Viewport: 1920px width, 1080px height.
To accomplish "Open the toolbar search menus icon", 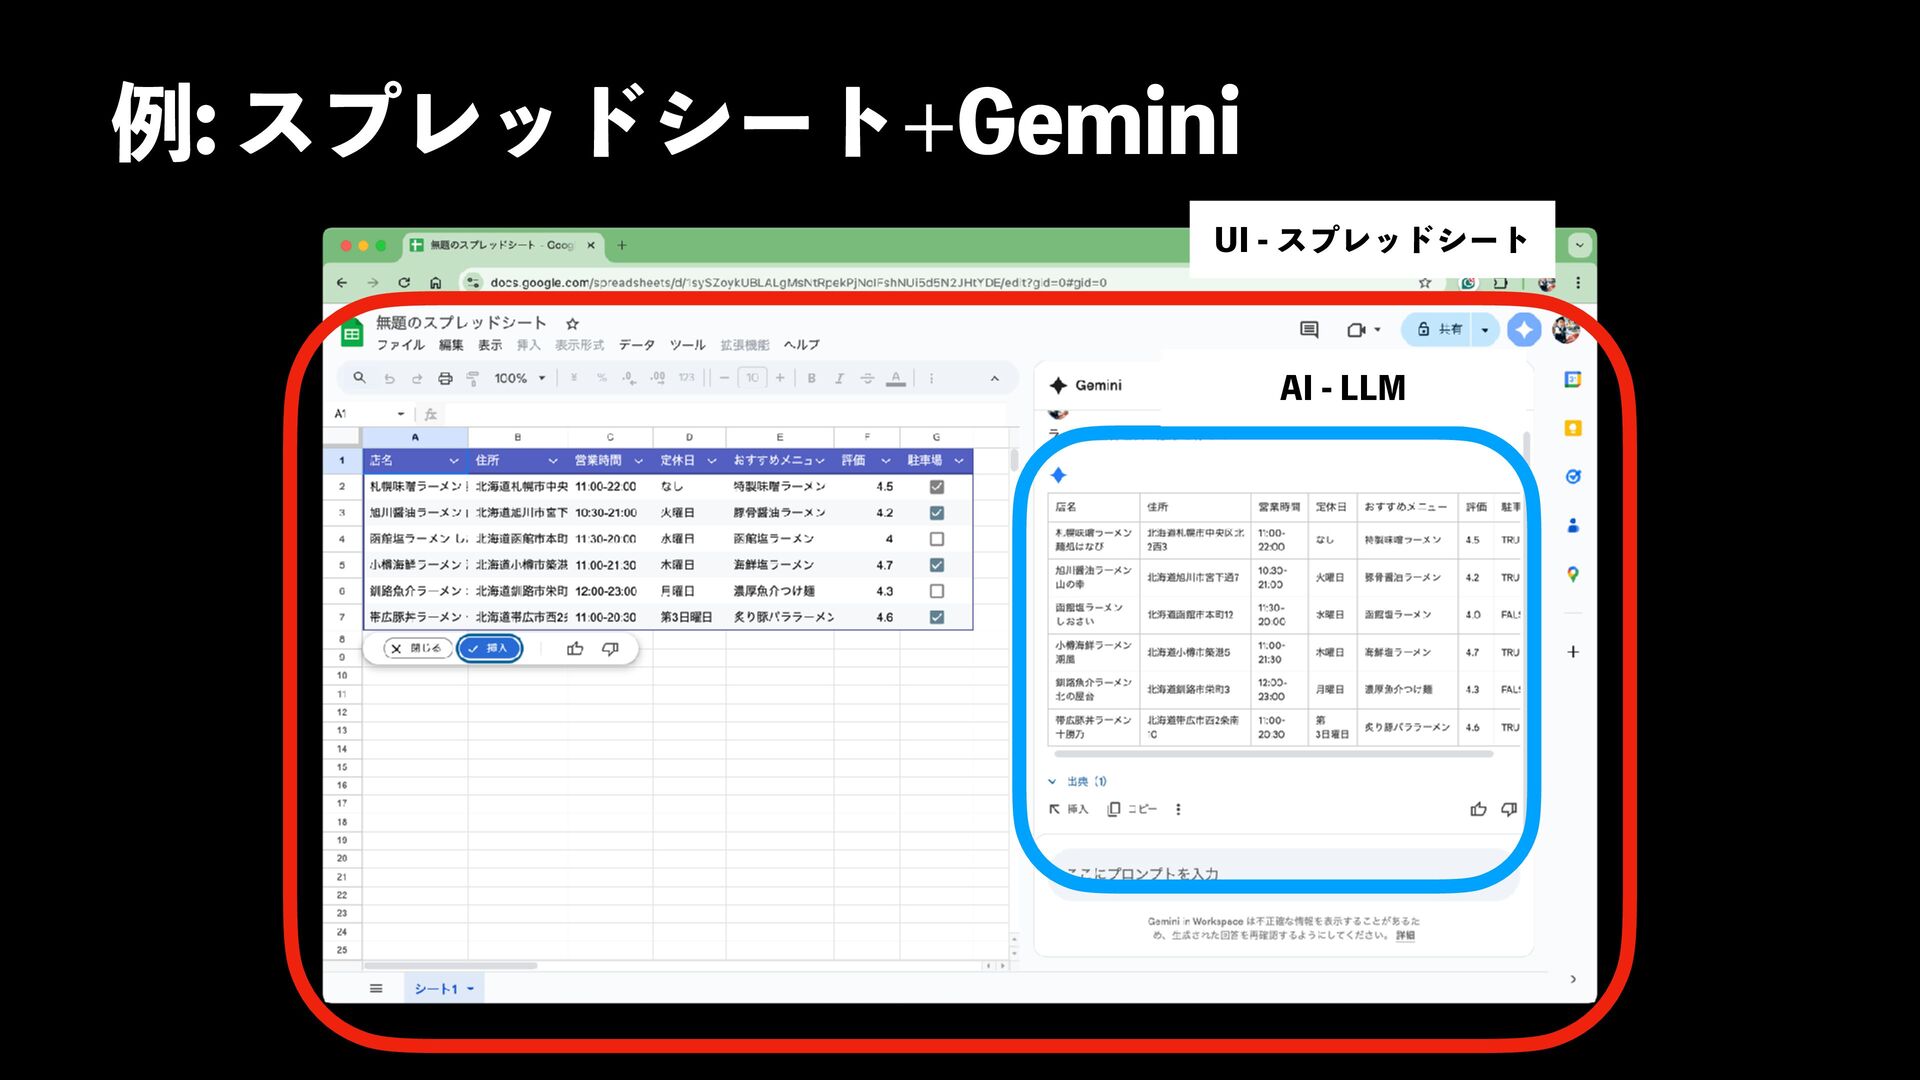I will tap(359, 378).
